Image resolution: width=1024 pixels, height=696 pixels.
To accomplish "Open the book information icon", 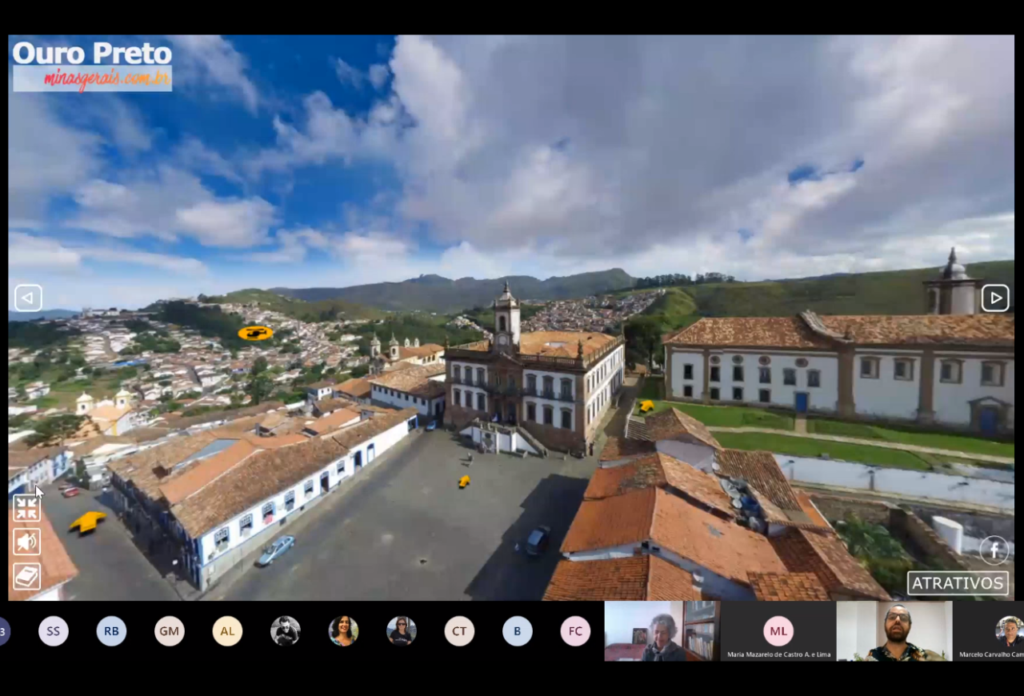I will pyautogui.click(x=26, y=576).
